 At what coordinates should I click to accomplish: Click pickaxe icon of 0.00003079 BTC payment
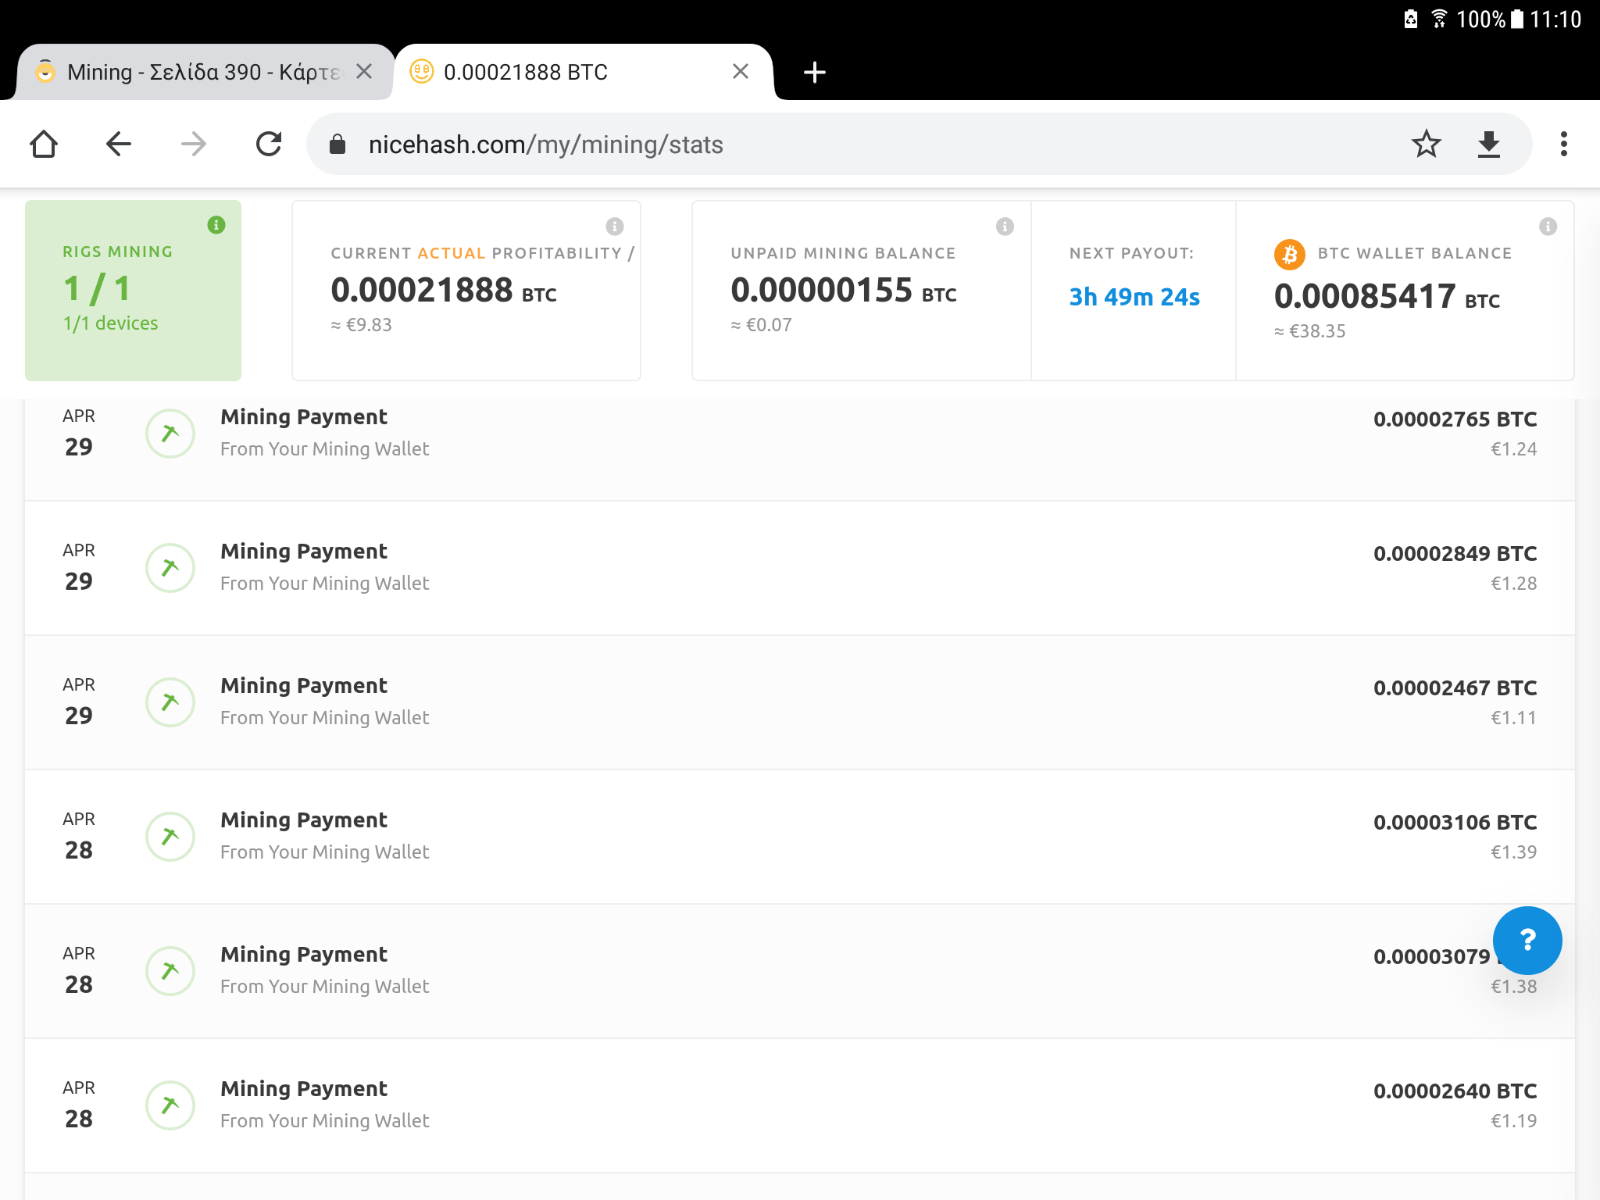click(x=170, y=971)
